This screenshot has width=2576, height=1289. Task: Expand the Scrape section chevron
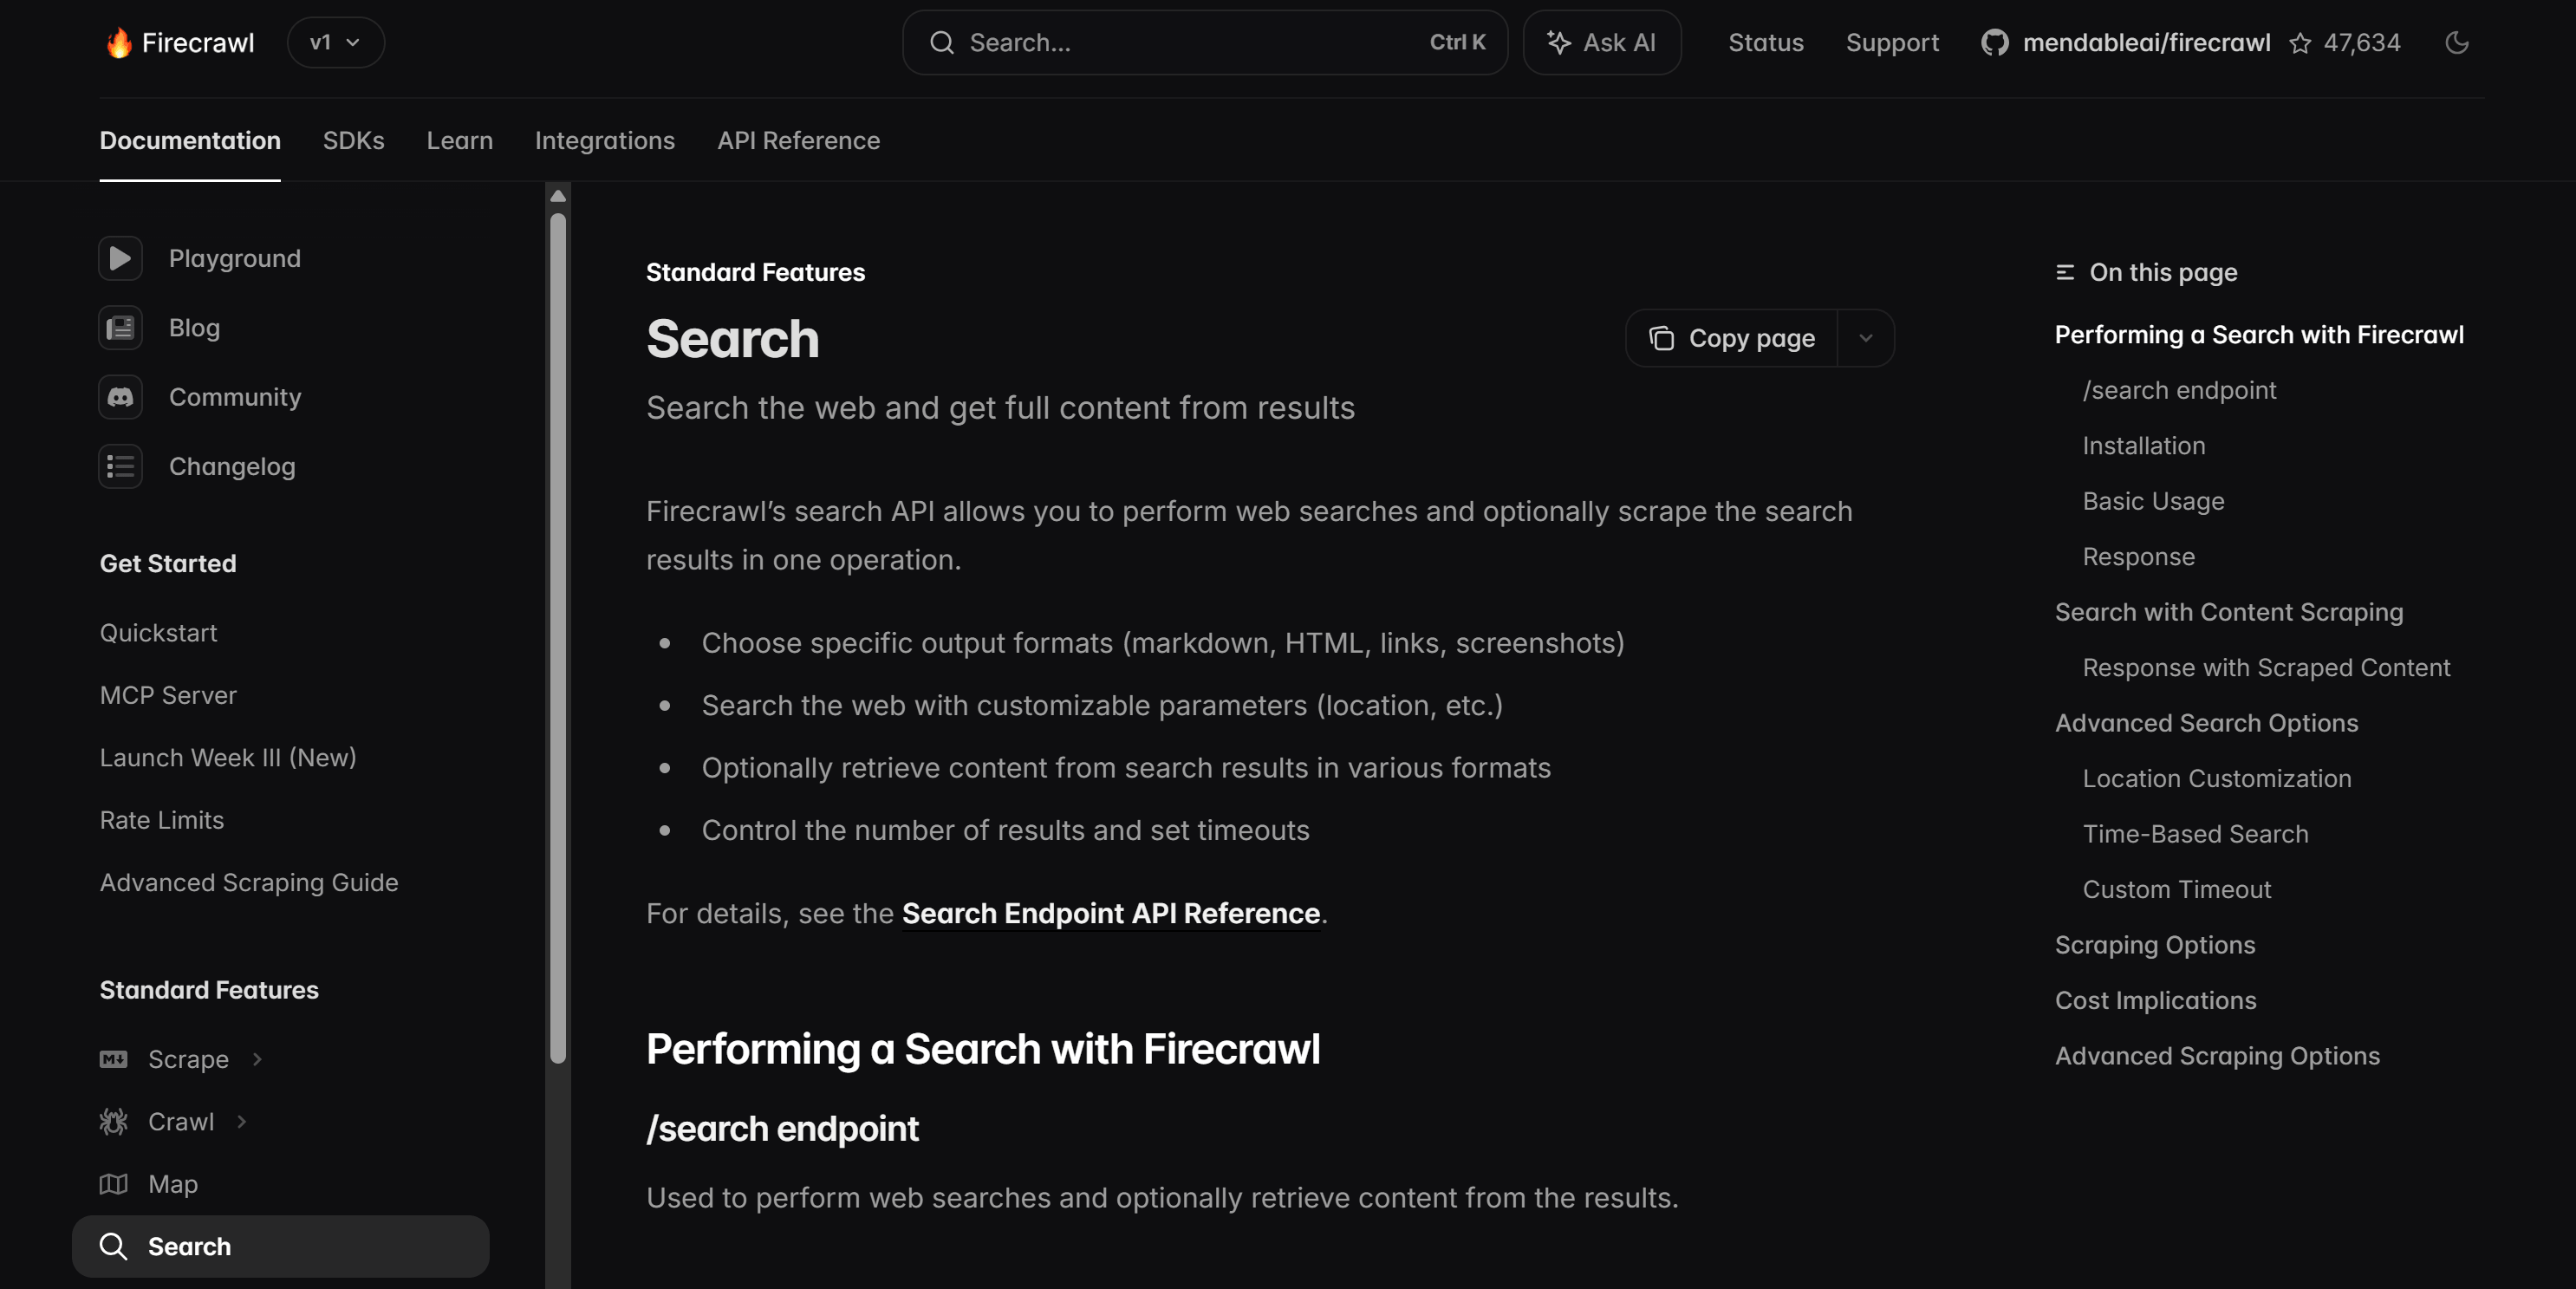click(258, 1059)
